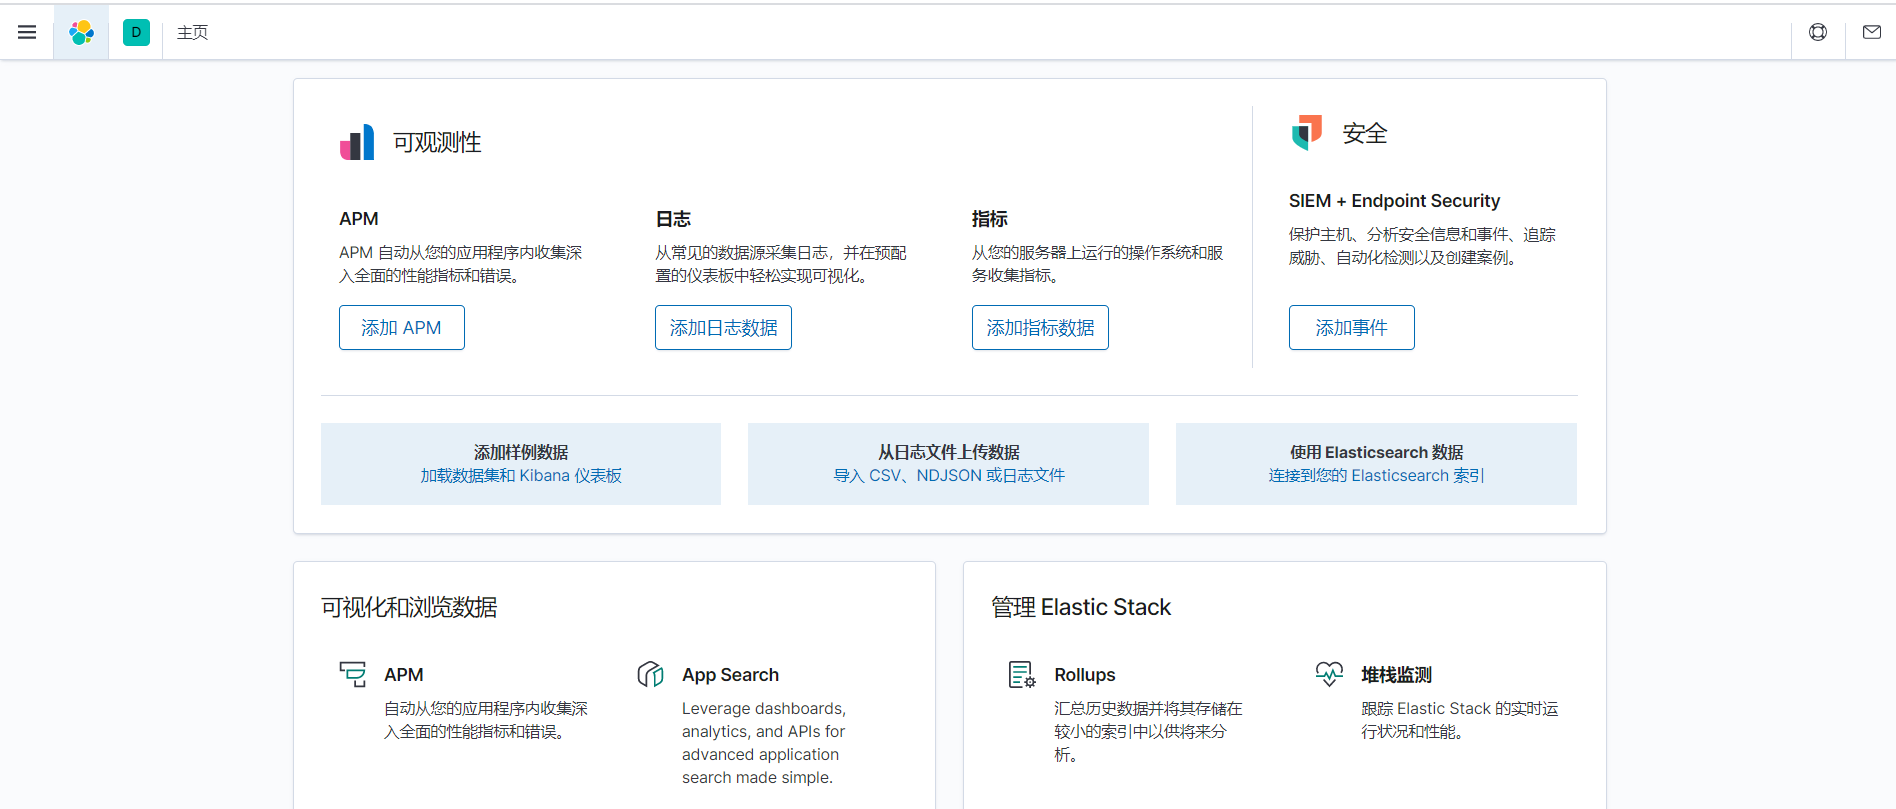Image resolution: width=1896 pixels, height=809 pixels.
Task: Click the APM title in observability panel
Action: 359,219
